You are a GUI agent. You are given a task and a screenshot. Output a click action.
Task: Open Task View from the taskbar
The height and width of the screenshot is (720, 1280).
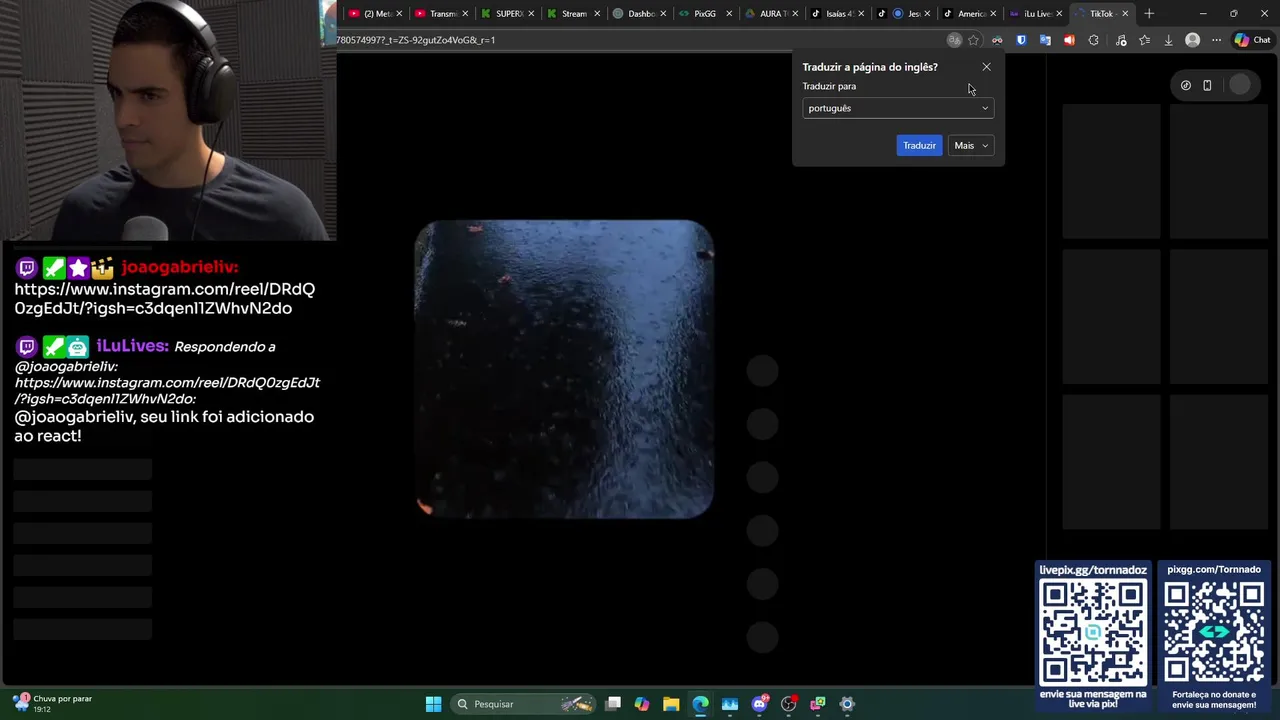coord(613,704)
